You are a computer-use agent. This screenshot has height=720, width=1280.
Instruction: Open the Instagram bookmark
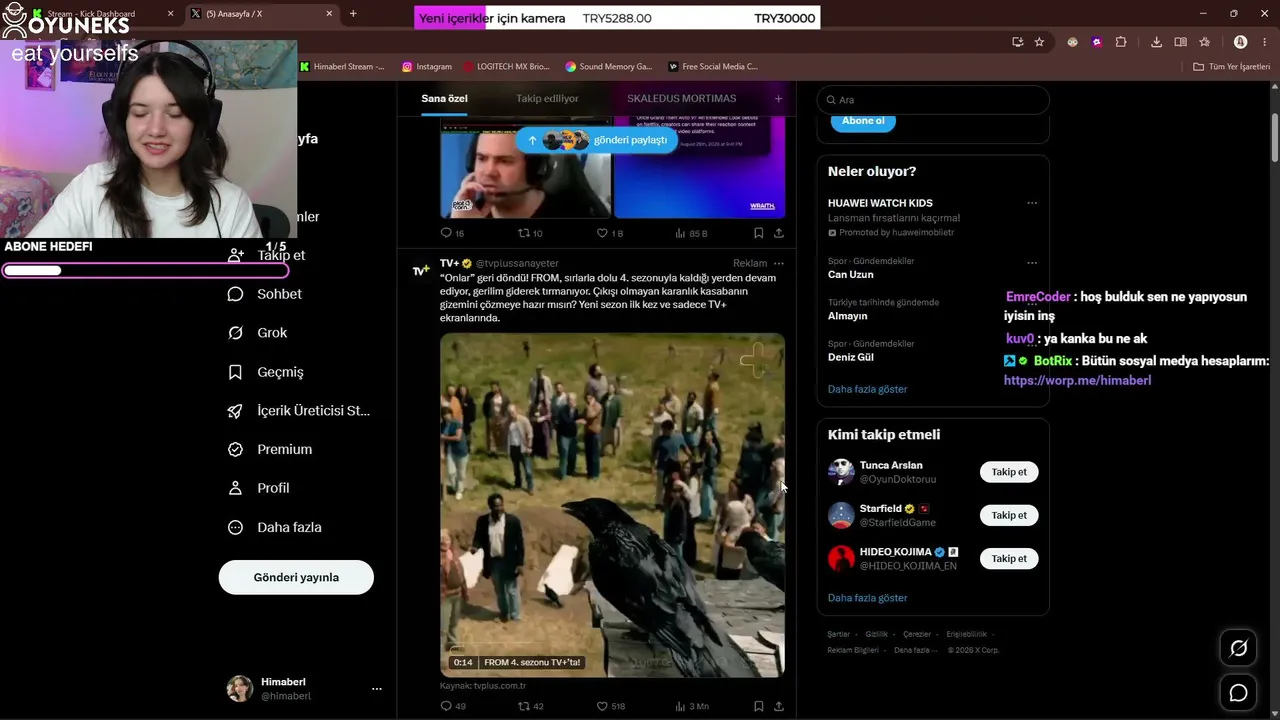click(427, 67)
